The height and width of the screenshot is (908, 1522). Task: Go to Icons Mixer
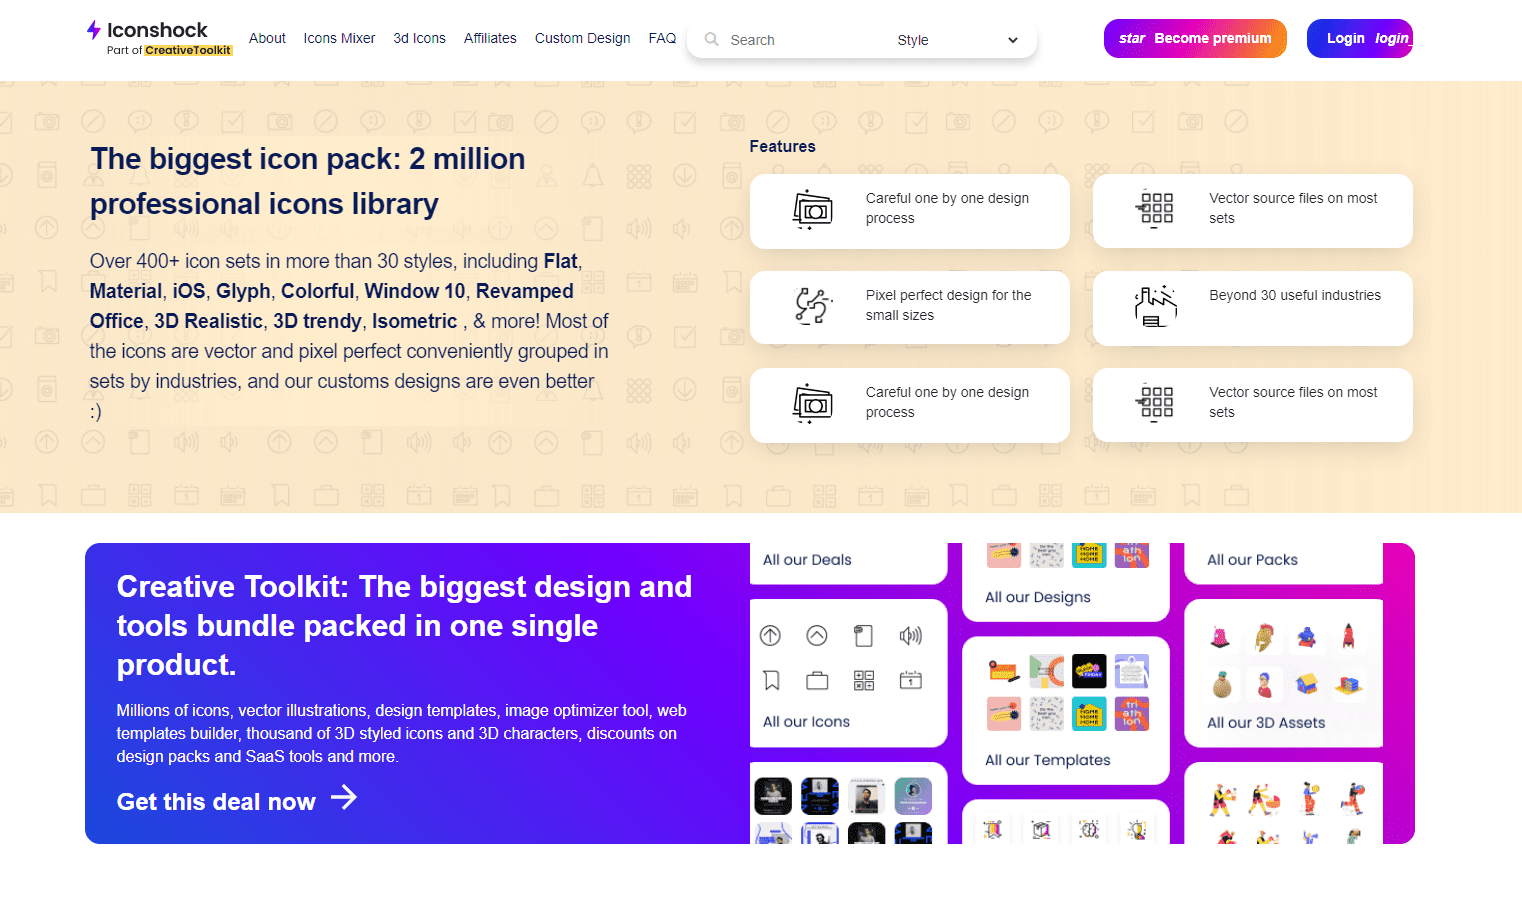339,38
